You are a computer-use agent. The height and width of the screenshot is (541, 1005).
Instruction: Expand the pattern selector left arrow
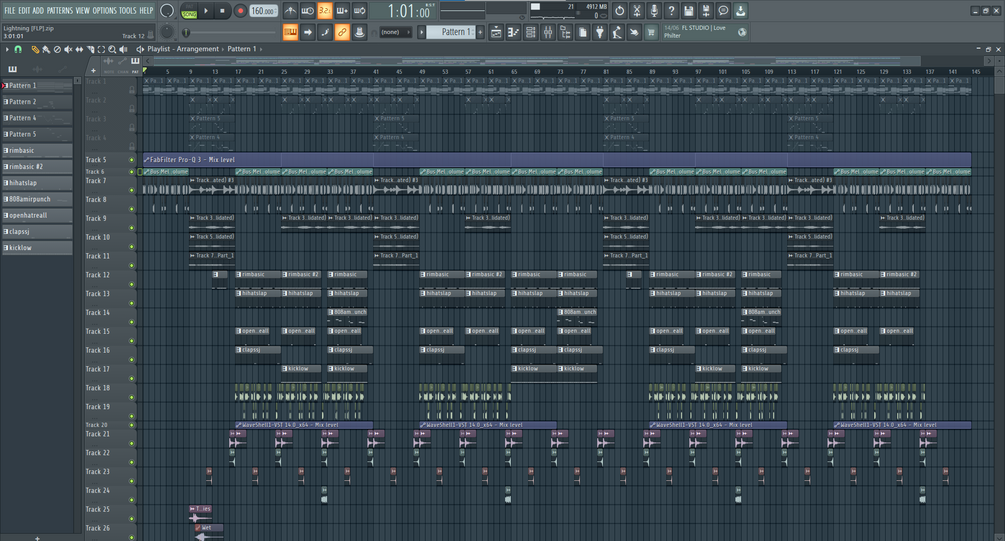coord(421,32)
